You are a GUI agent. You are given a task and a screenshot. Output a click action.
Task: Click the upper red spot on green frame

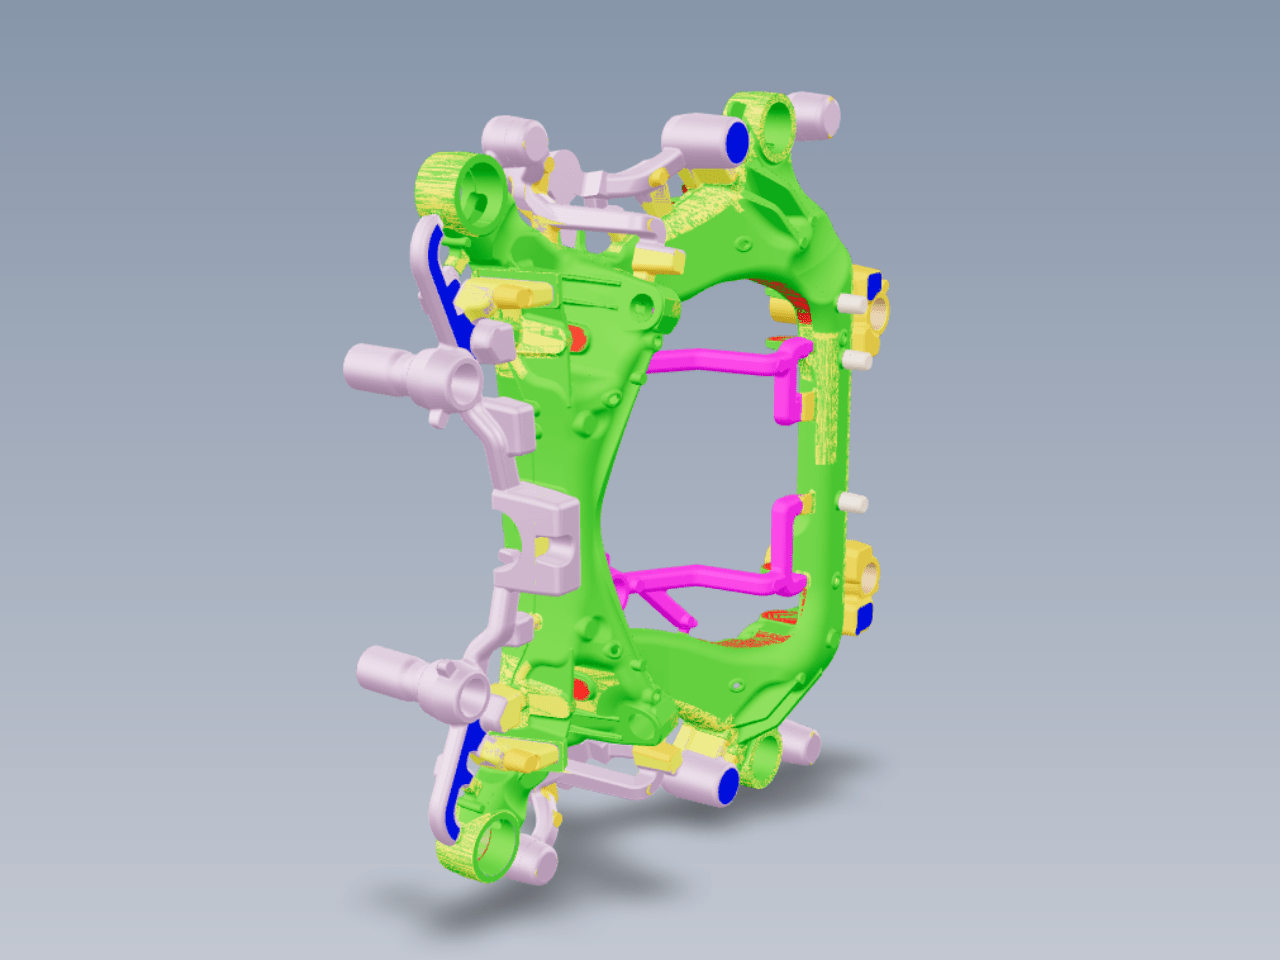coord(577,338)
